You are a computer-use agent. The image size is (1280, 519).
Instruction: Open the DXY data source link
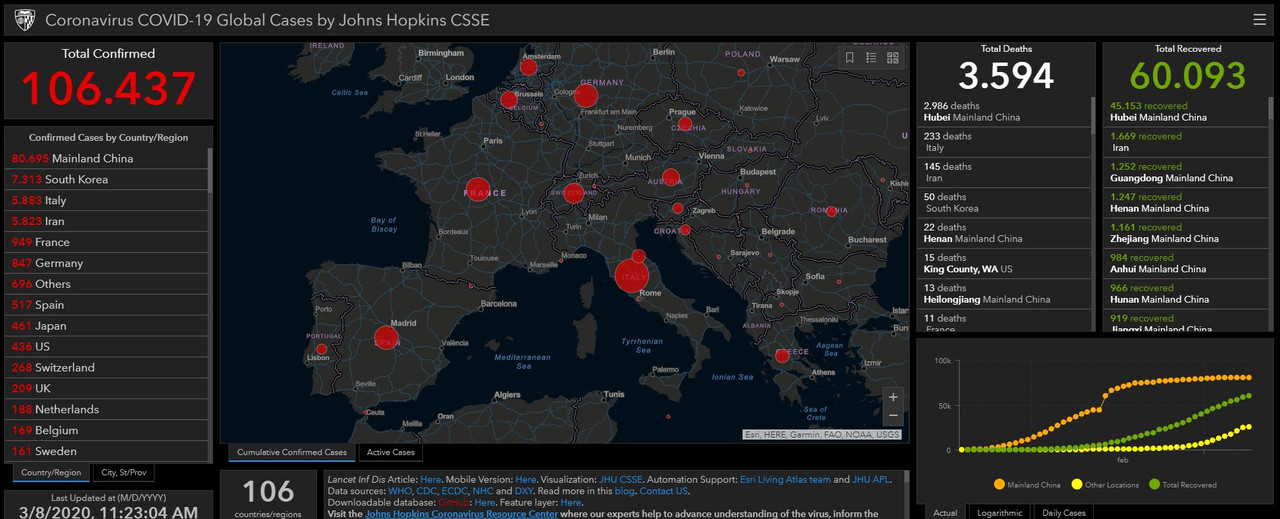(524, 491)
